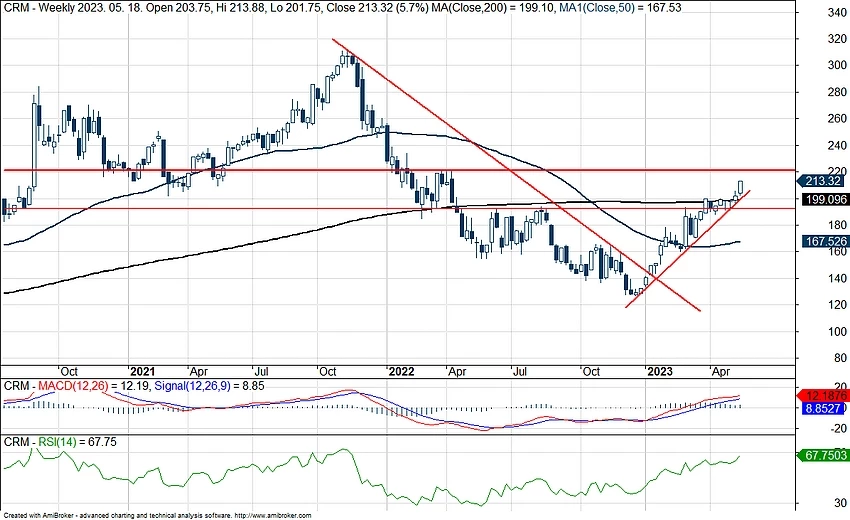Click the green RSI value tag 67.7503
Screen dimensions: 850x520
822,456
